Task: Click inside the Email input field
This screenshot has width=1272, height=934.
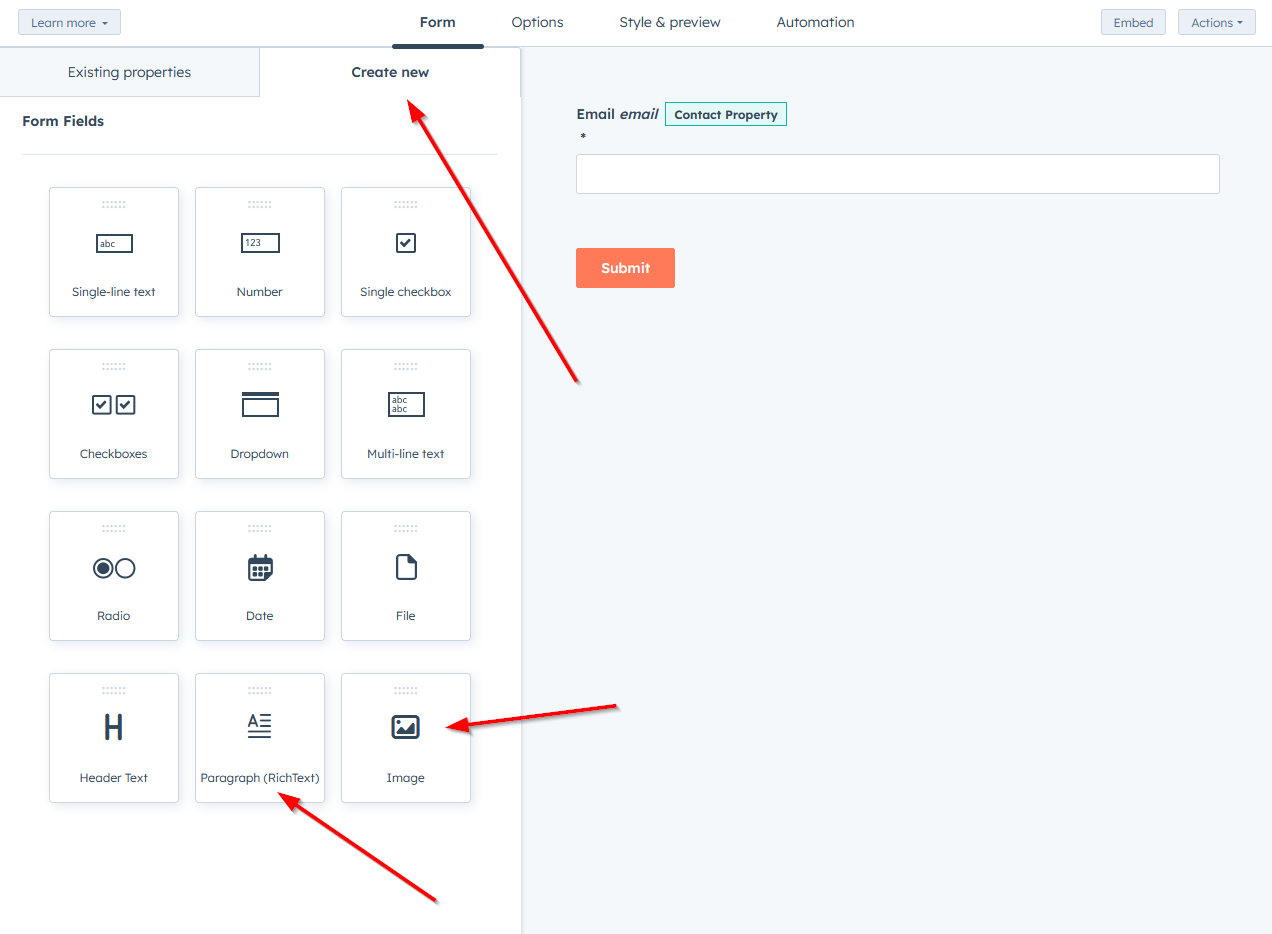Action: pyautogui.click(x=897, y=173)
